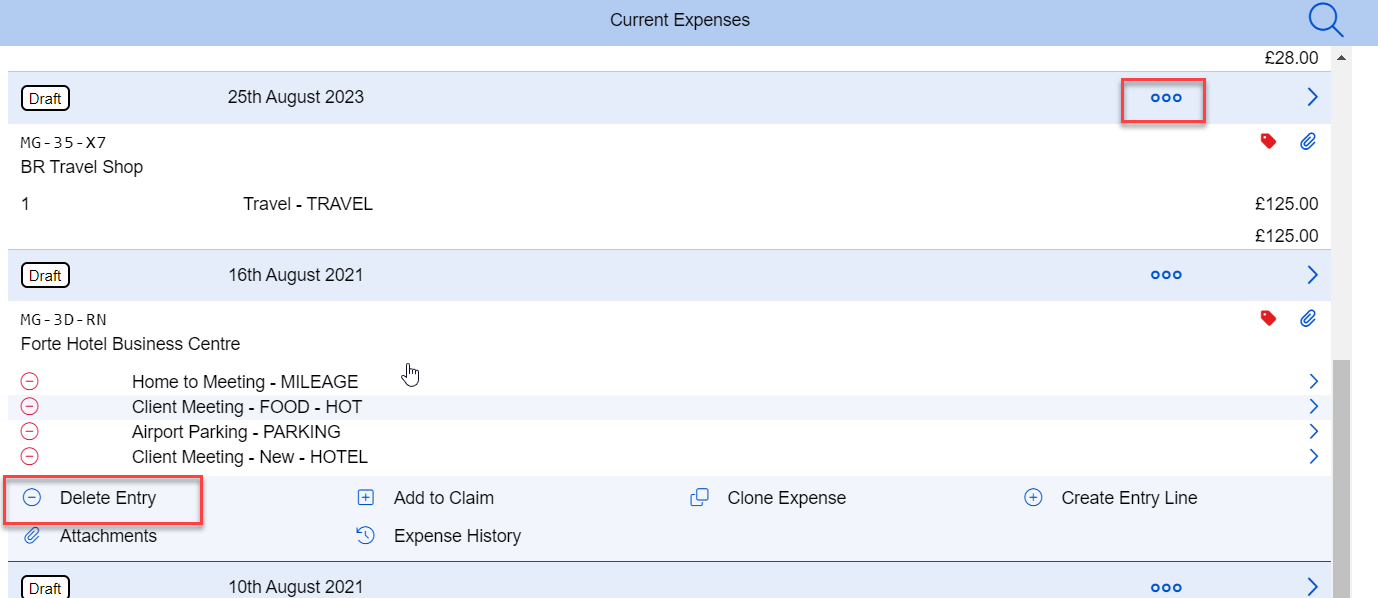Click the 10th August 2021 date
The image size is (1378, 598).
(296, 587)
